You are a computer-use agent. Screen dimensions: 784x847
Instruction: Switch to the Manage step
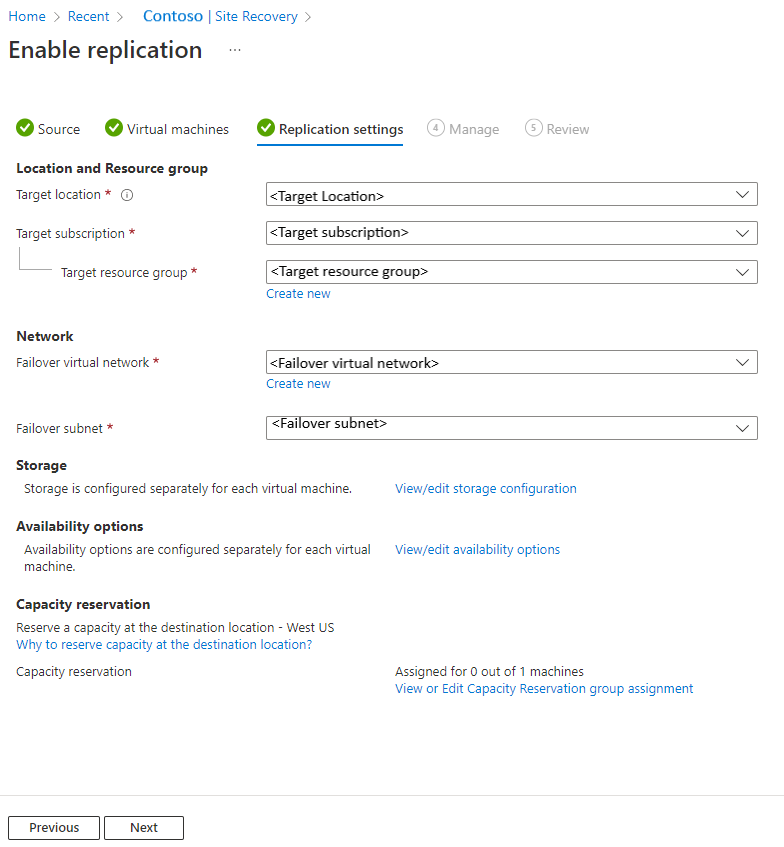click(463, 128)
